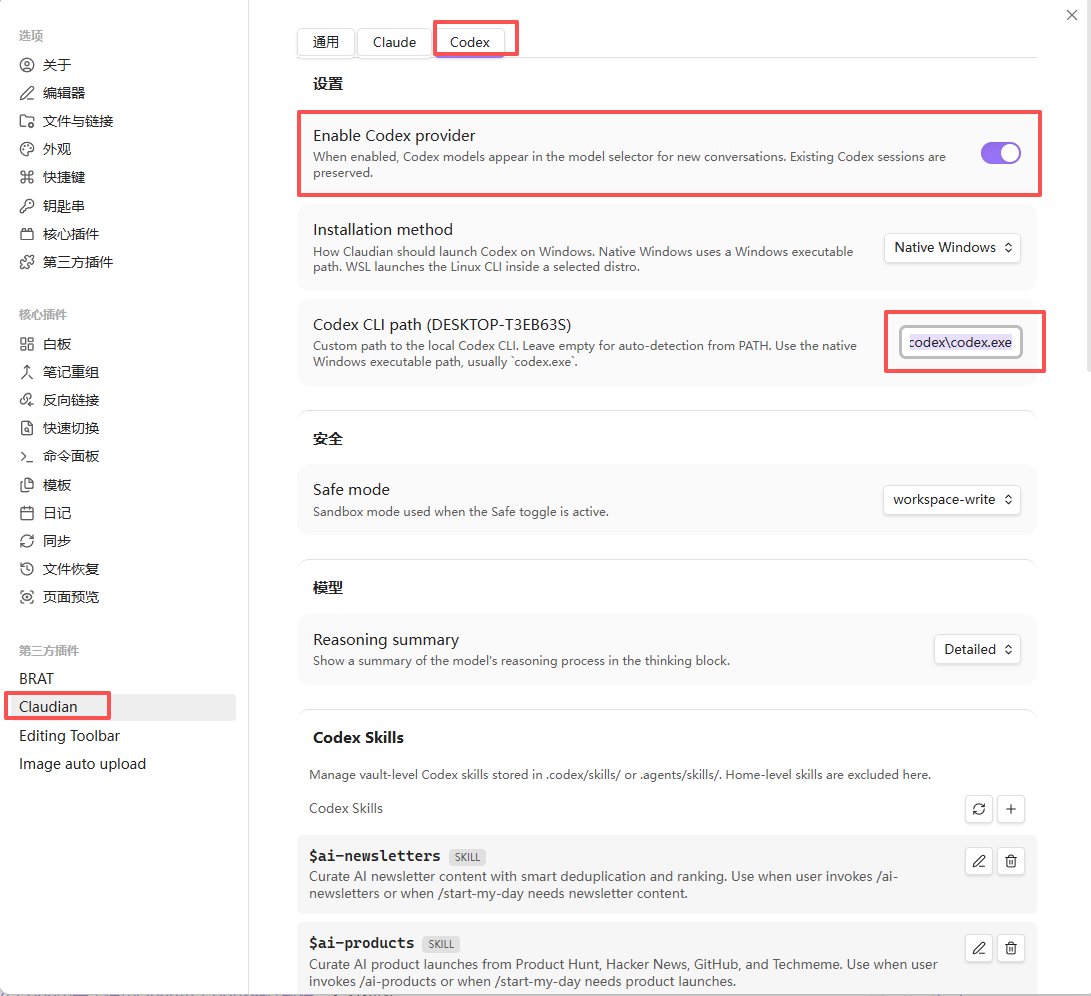Edit the $ai-newsletters skill
Screen dimensions: 1091x996
tap(979, 862)
